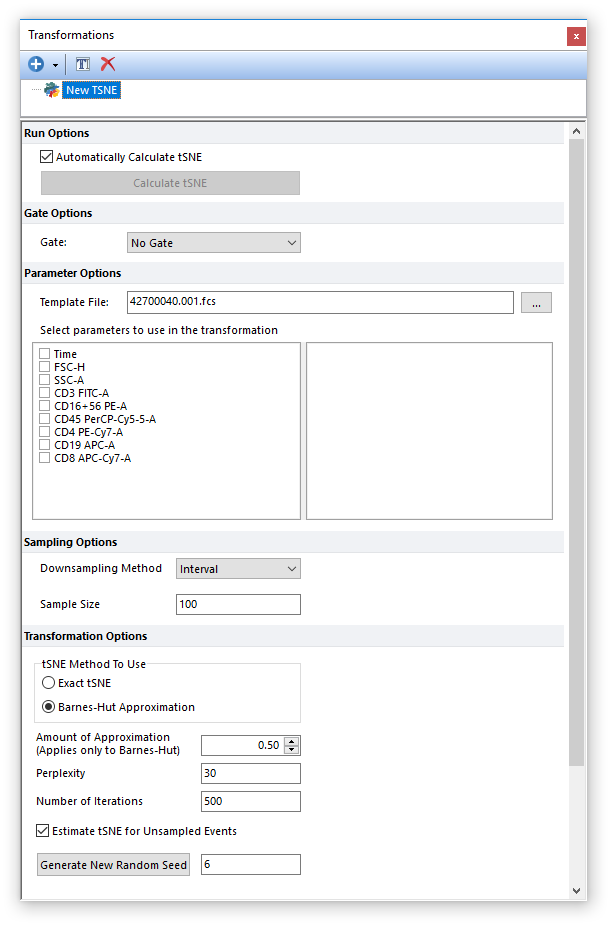This screenshot has width=616, height=930.
Task: Open the add transformation dropdown arrow
Action: 55,65
